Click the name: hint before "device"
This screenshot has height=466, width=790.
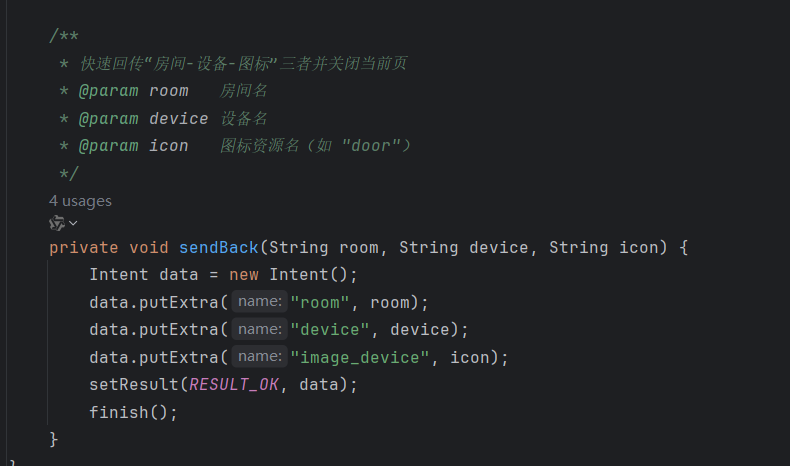259,329
